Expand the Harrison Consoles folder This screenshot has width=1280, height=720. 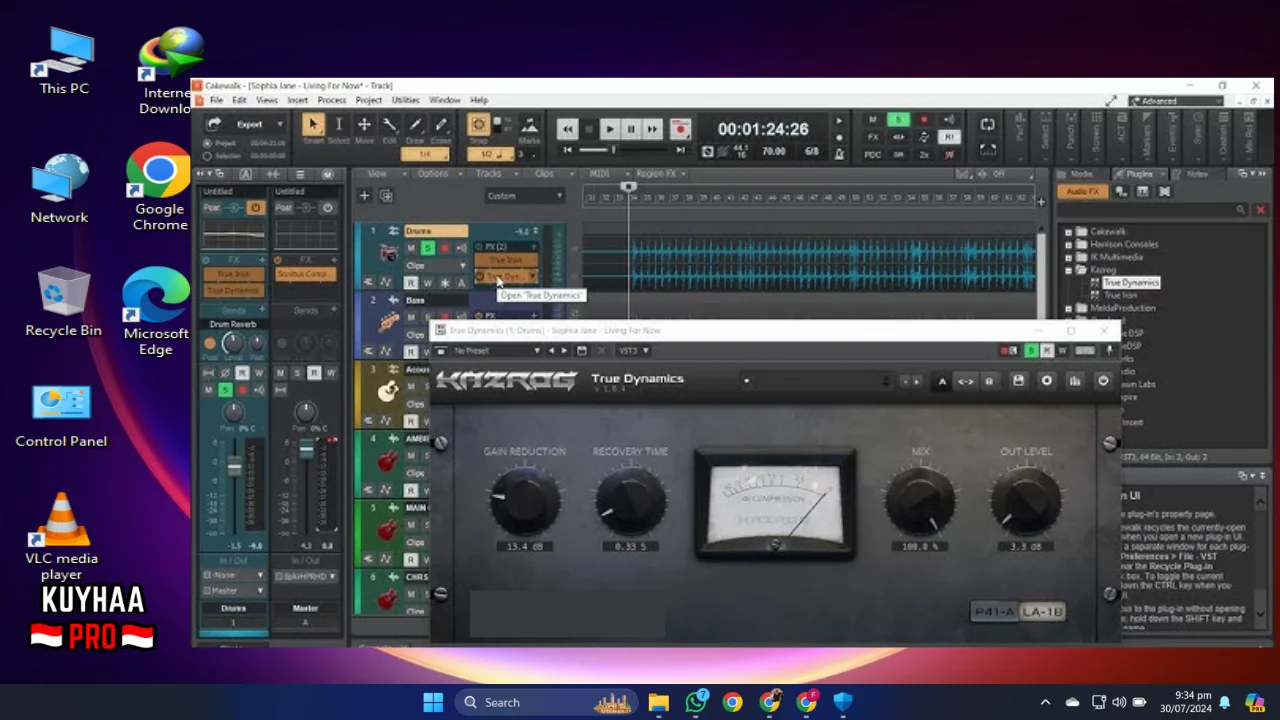click(x=1068, y=245)
